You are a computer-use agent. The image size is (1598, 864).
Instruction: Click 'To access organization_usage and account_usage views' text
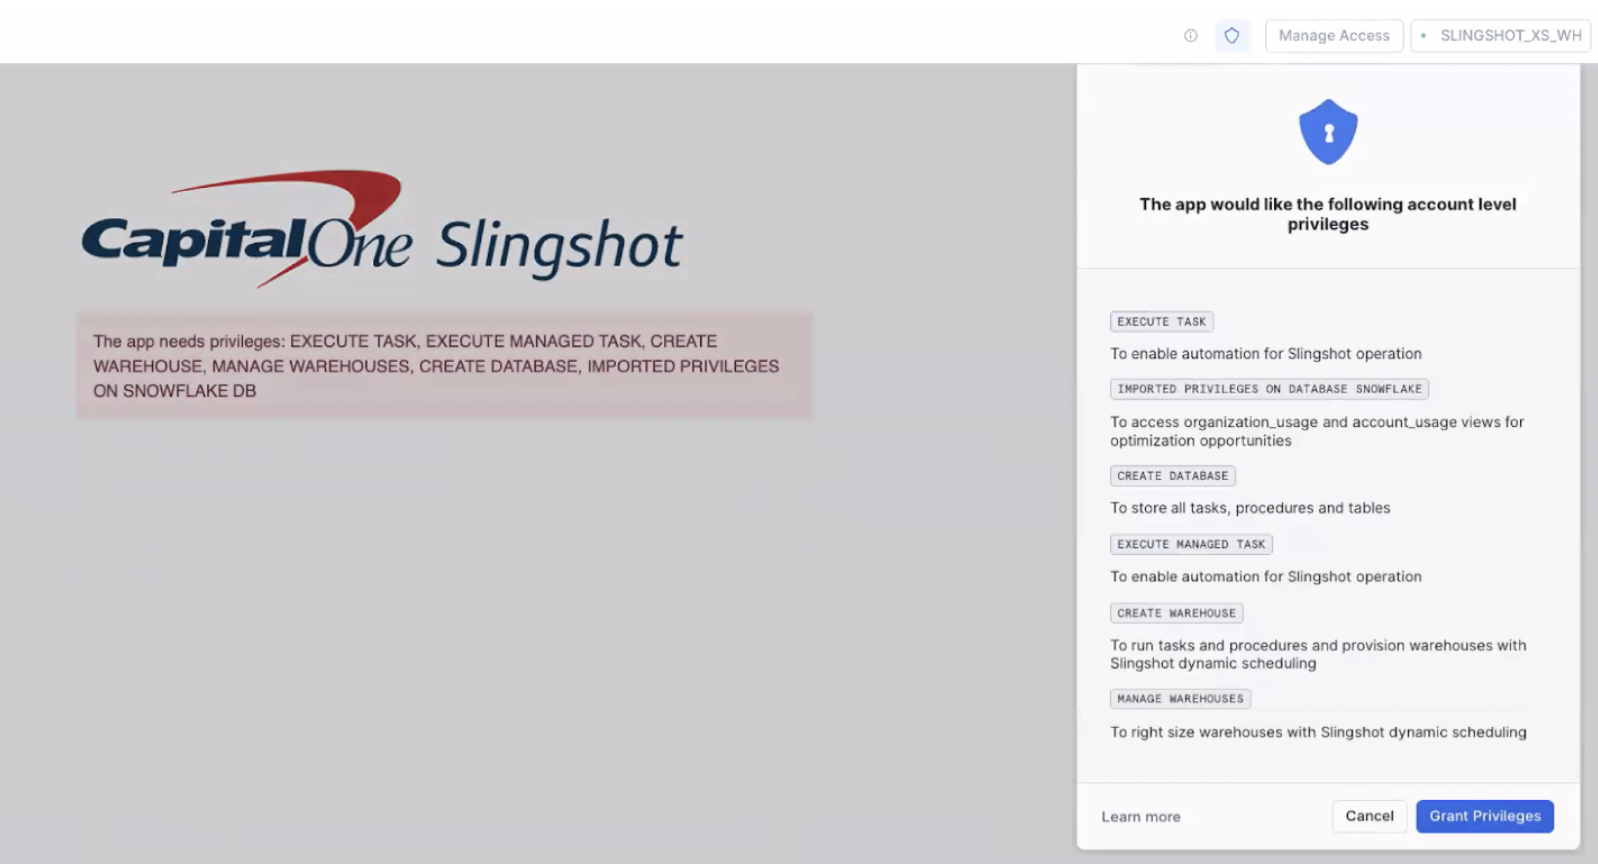coord(1317,431)
